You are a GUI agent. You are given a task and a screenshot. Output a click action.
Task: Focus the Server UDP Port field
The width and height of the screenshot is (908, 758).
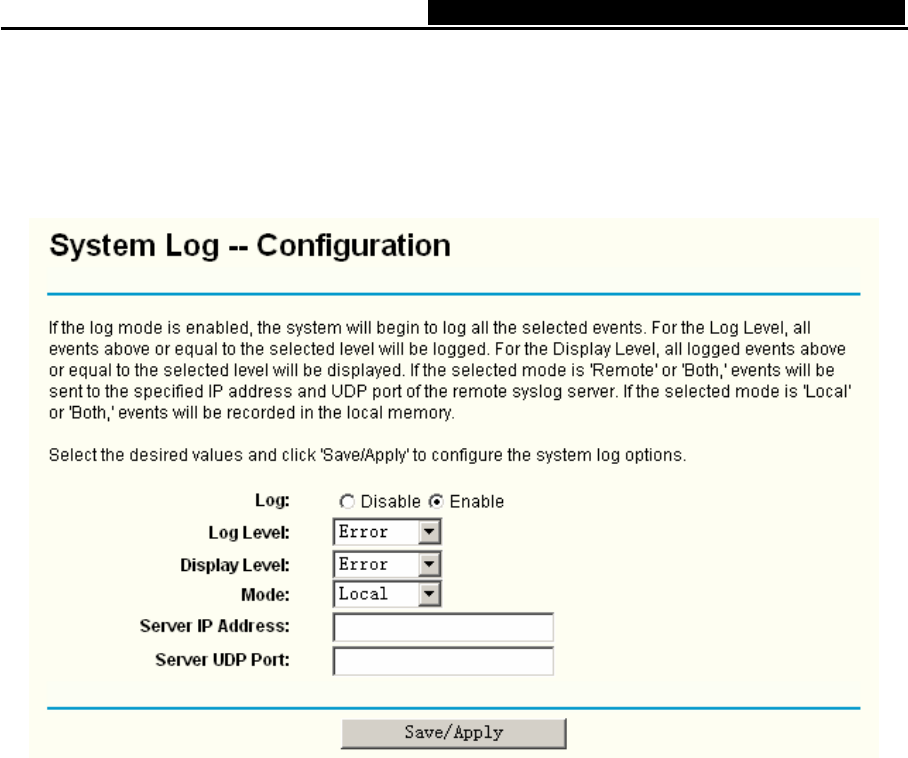click(443, 661)
